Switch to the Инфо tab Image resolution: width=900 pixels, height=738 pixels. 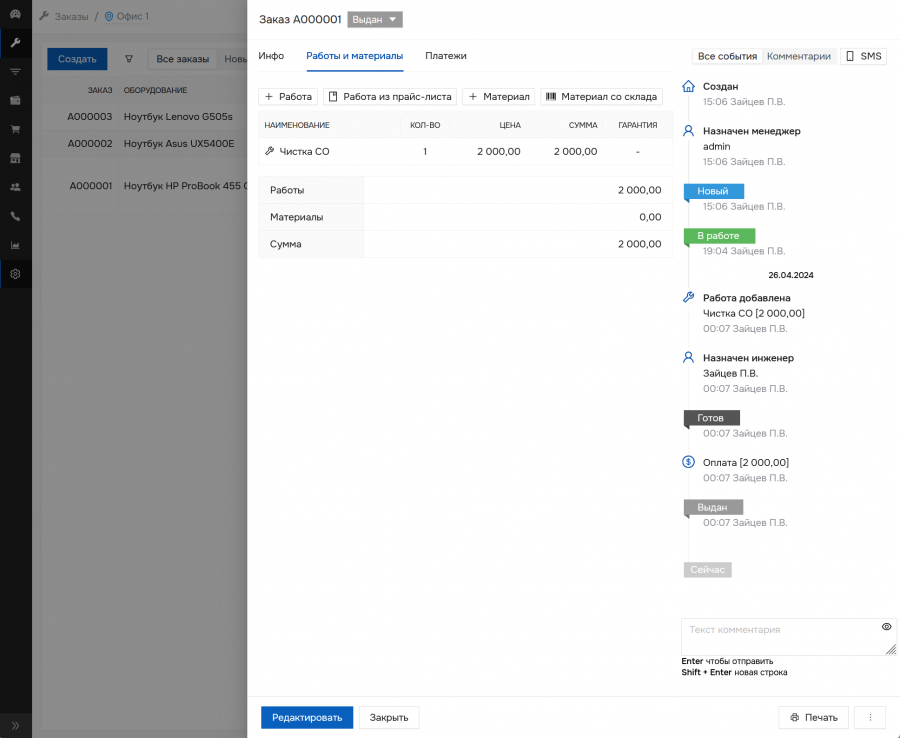click(x=271, y=56)
